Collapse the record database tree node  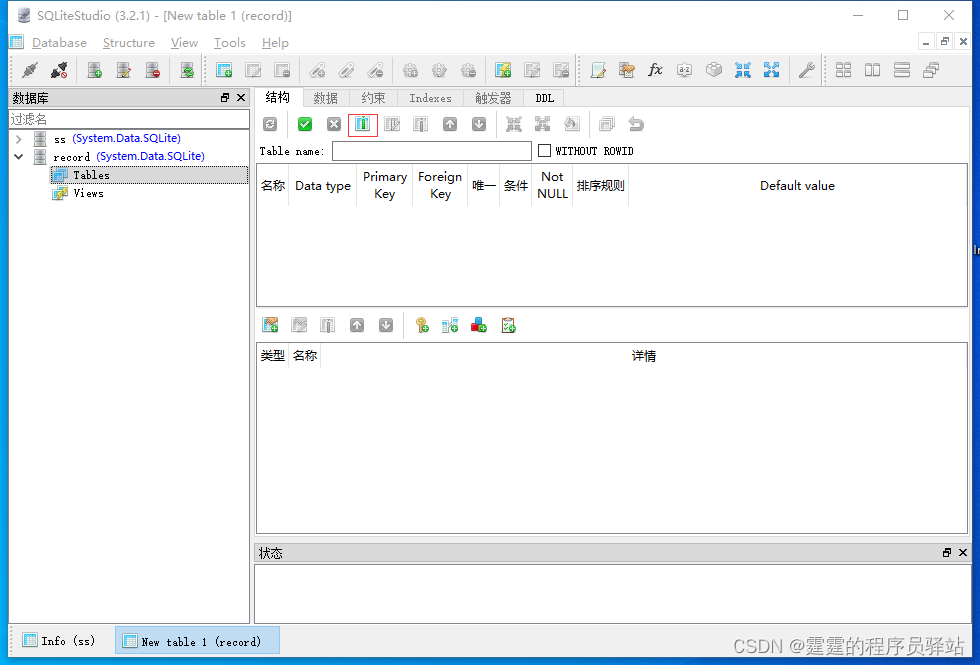pos(19,156)
